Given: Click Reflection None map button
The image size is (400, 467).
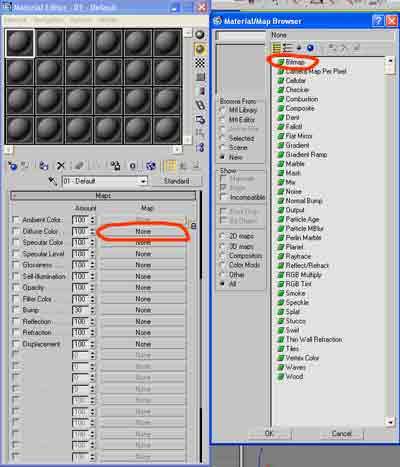Looking at the screenshot, I should coord(143,322).
